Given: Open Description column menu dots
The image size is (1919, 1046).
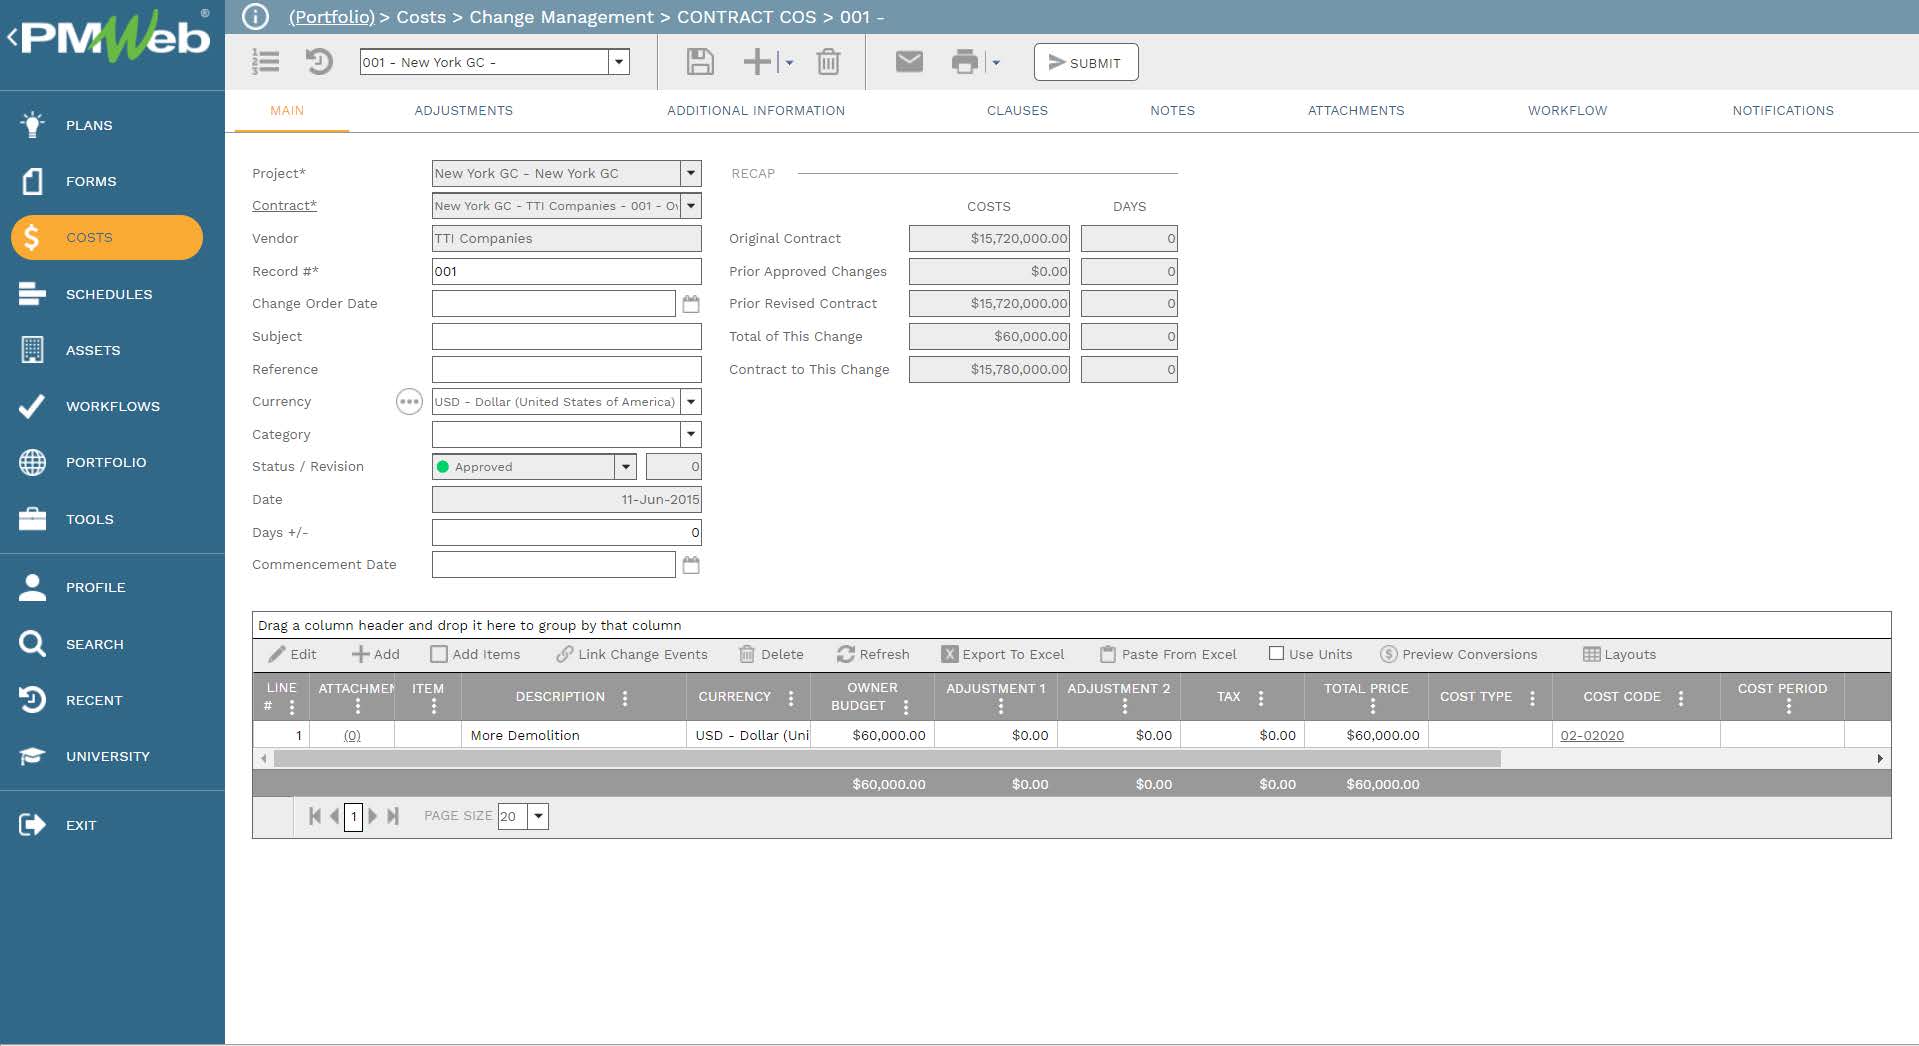Looking at the screenshot, I should pos(625,698).
